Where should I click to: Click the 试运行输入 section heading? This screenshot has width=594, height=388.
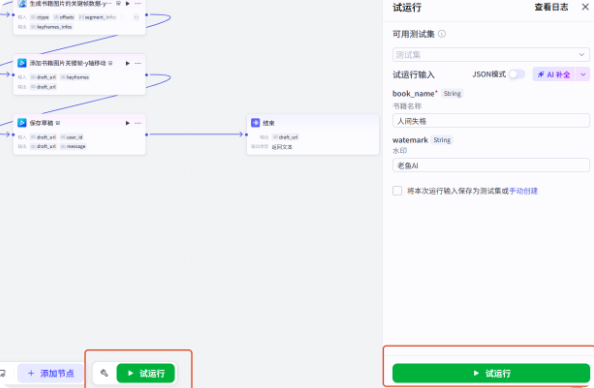coord(413,75)
